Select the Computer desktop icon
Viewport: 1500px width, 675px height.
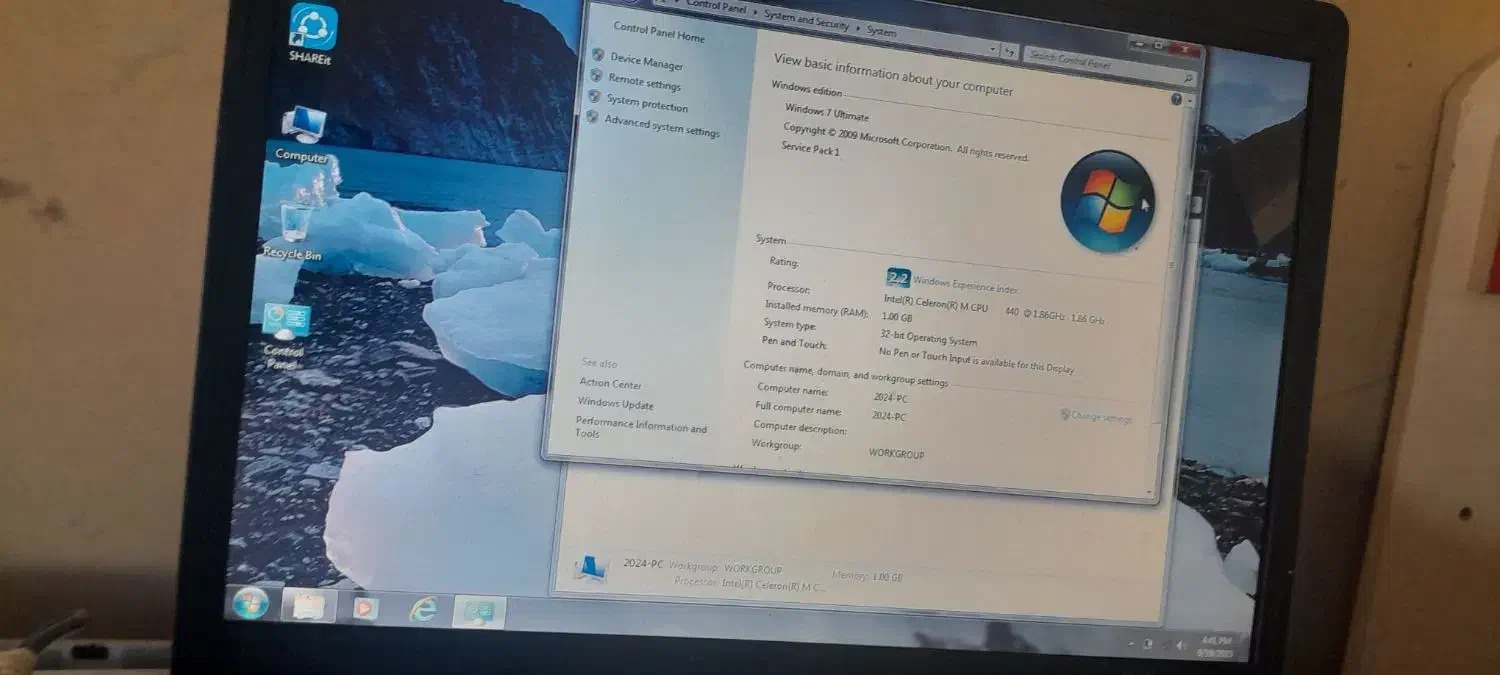click(303, 132)
